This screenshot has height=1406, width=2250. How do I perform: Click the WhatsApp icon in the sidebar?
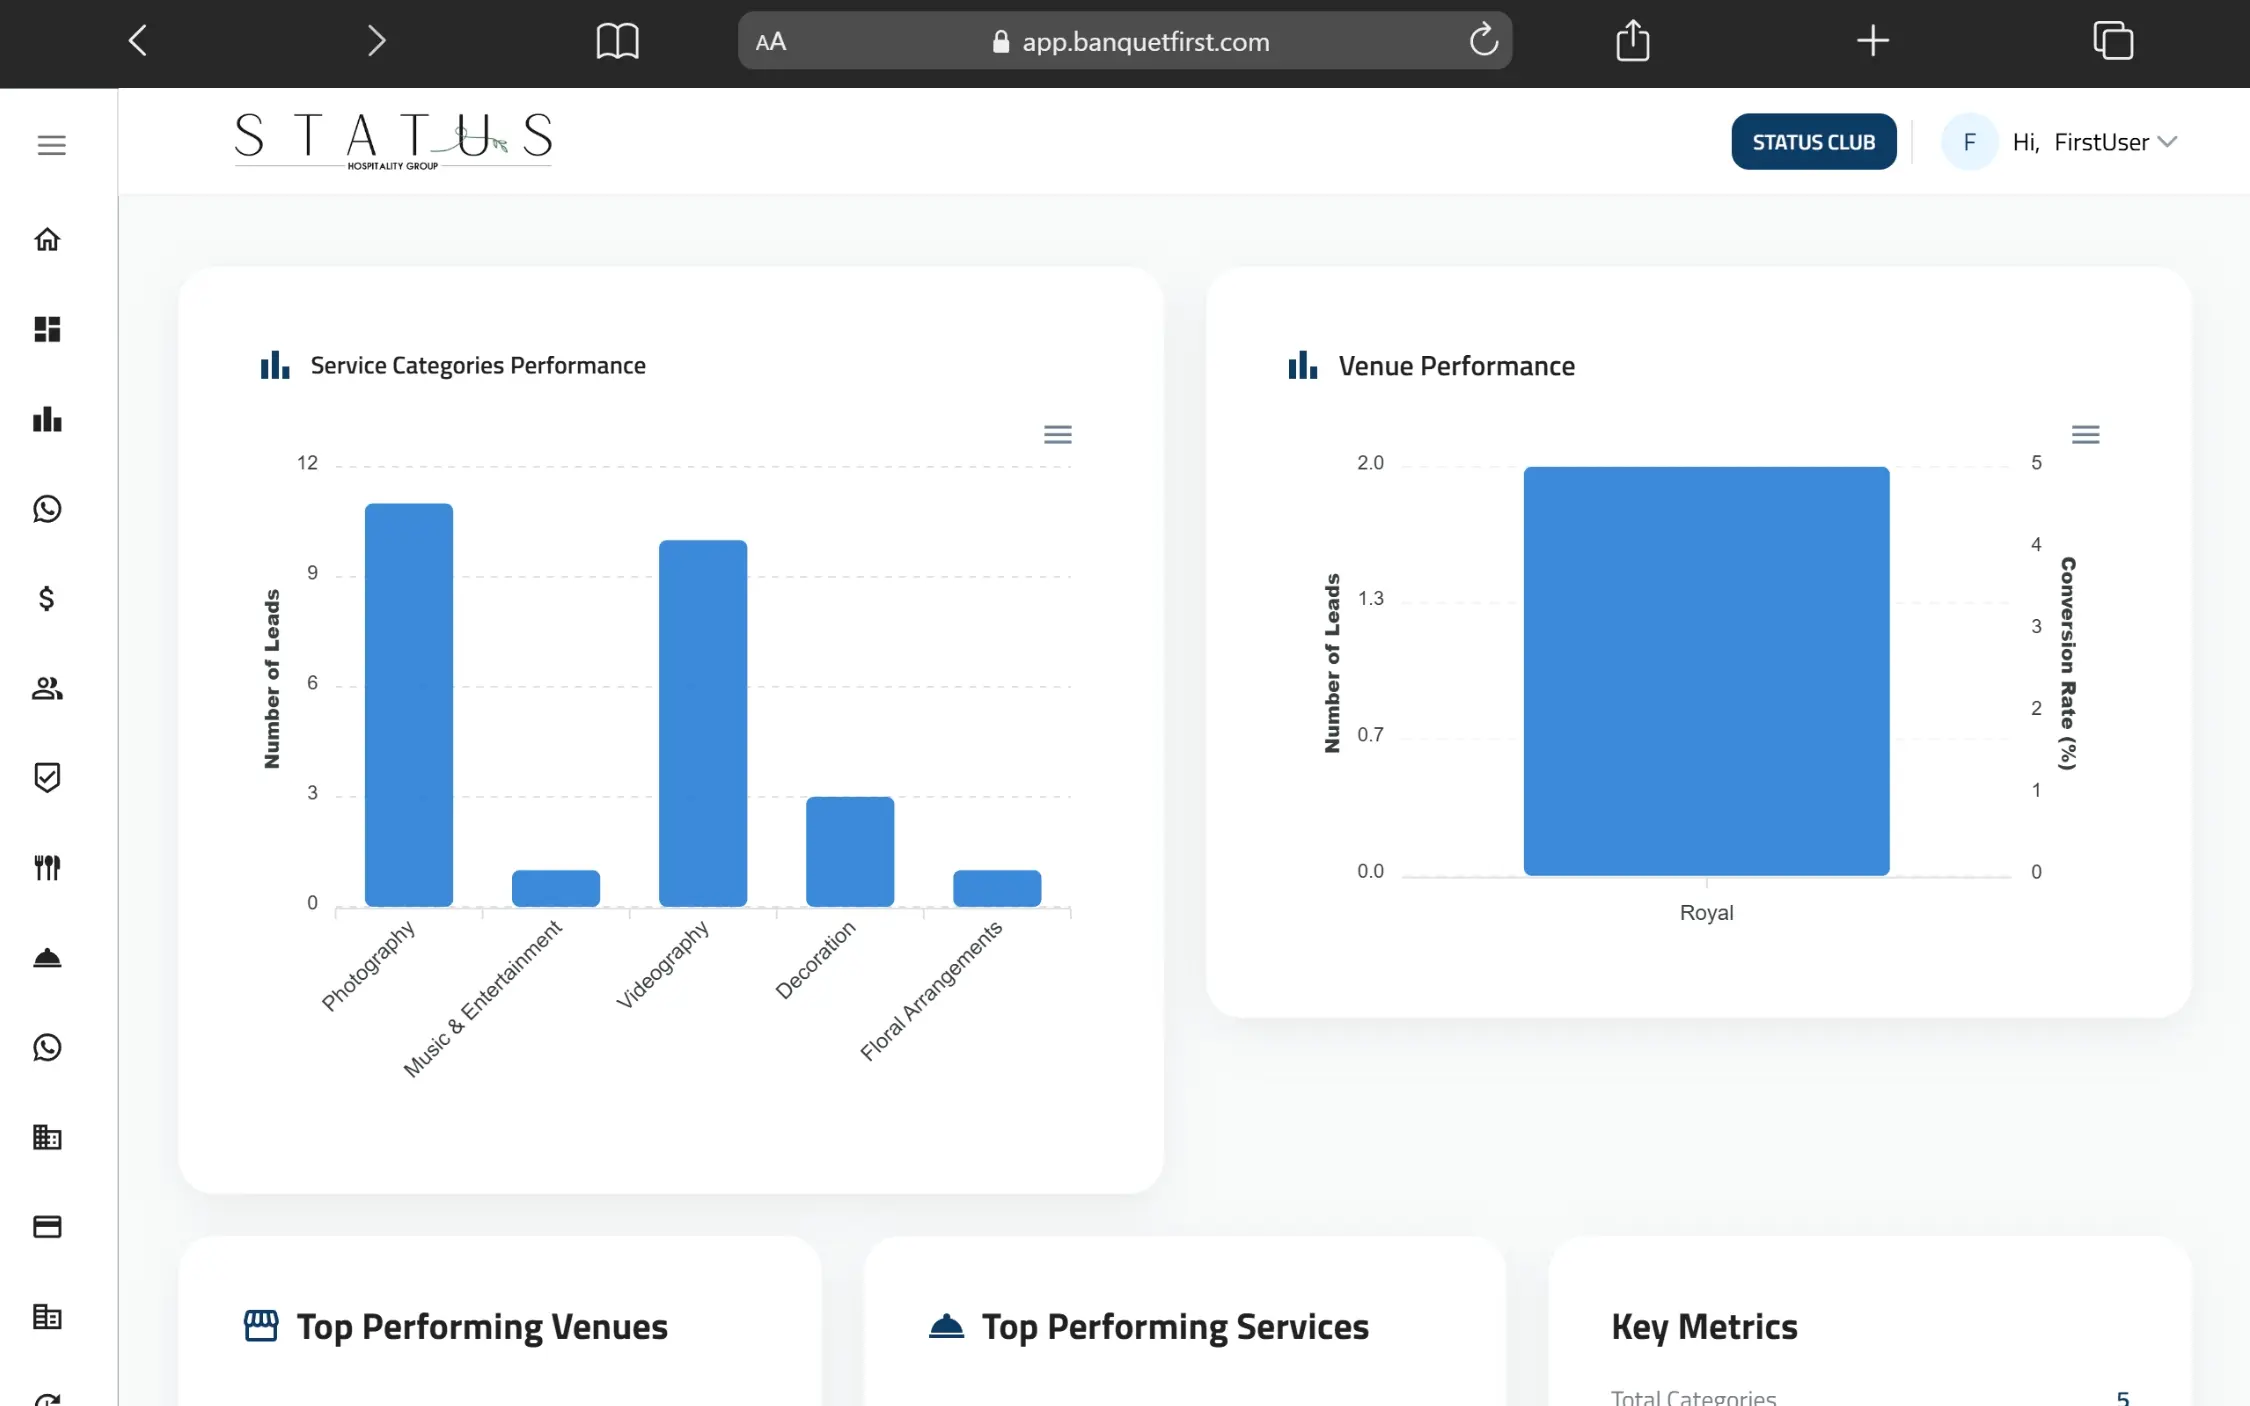pyautogui.click(x=47, y=509)
